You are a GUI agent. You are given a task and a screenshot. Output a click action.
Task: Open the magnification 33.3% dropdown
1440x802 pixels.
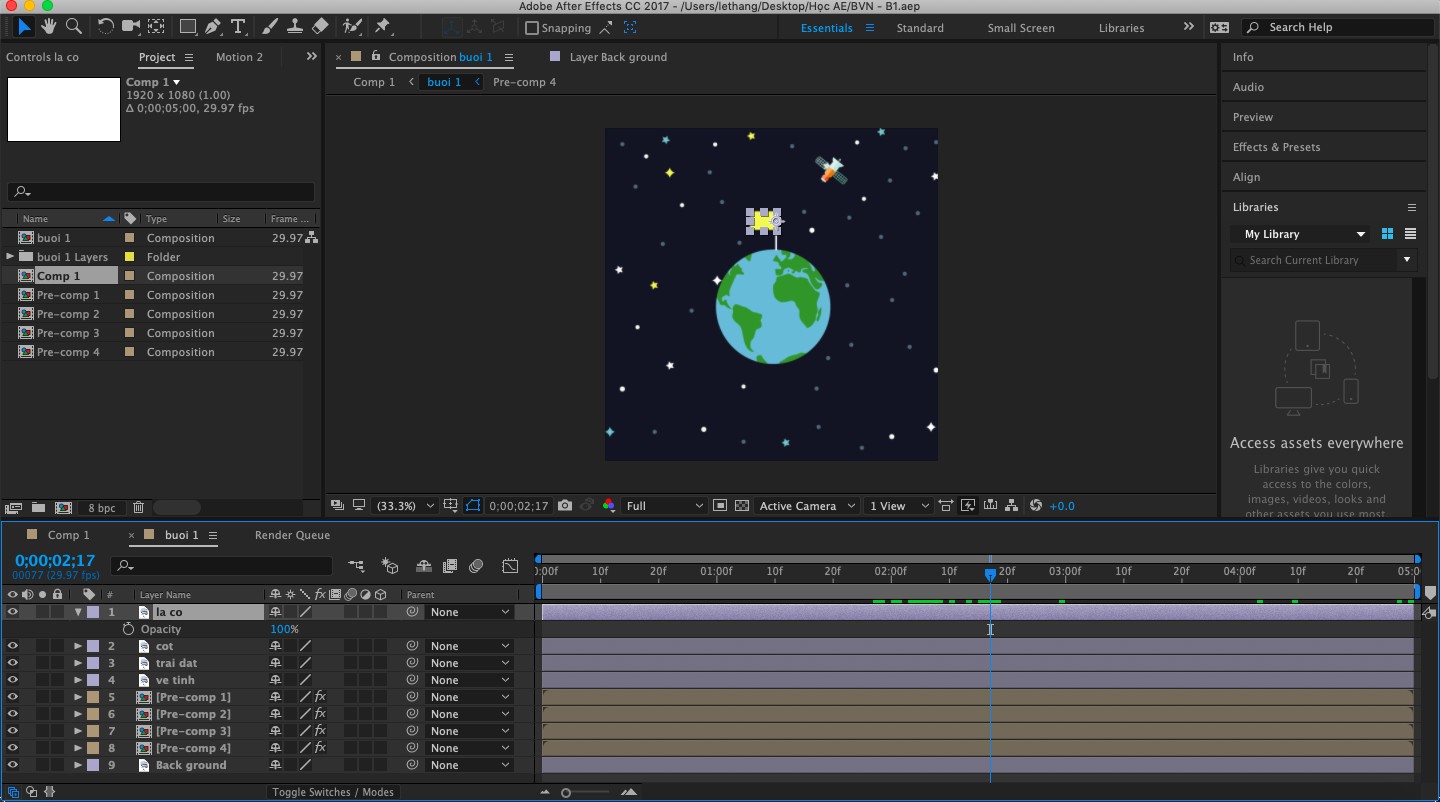click(405, 506)
